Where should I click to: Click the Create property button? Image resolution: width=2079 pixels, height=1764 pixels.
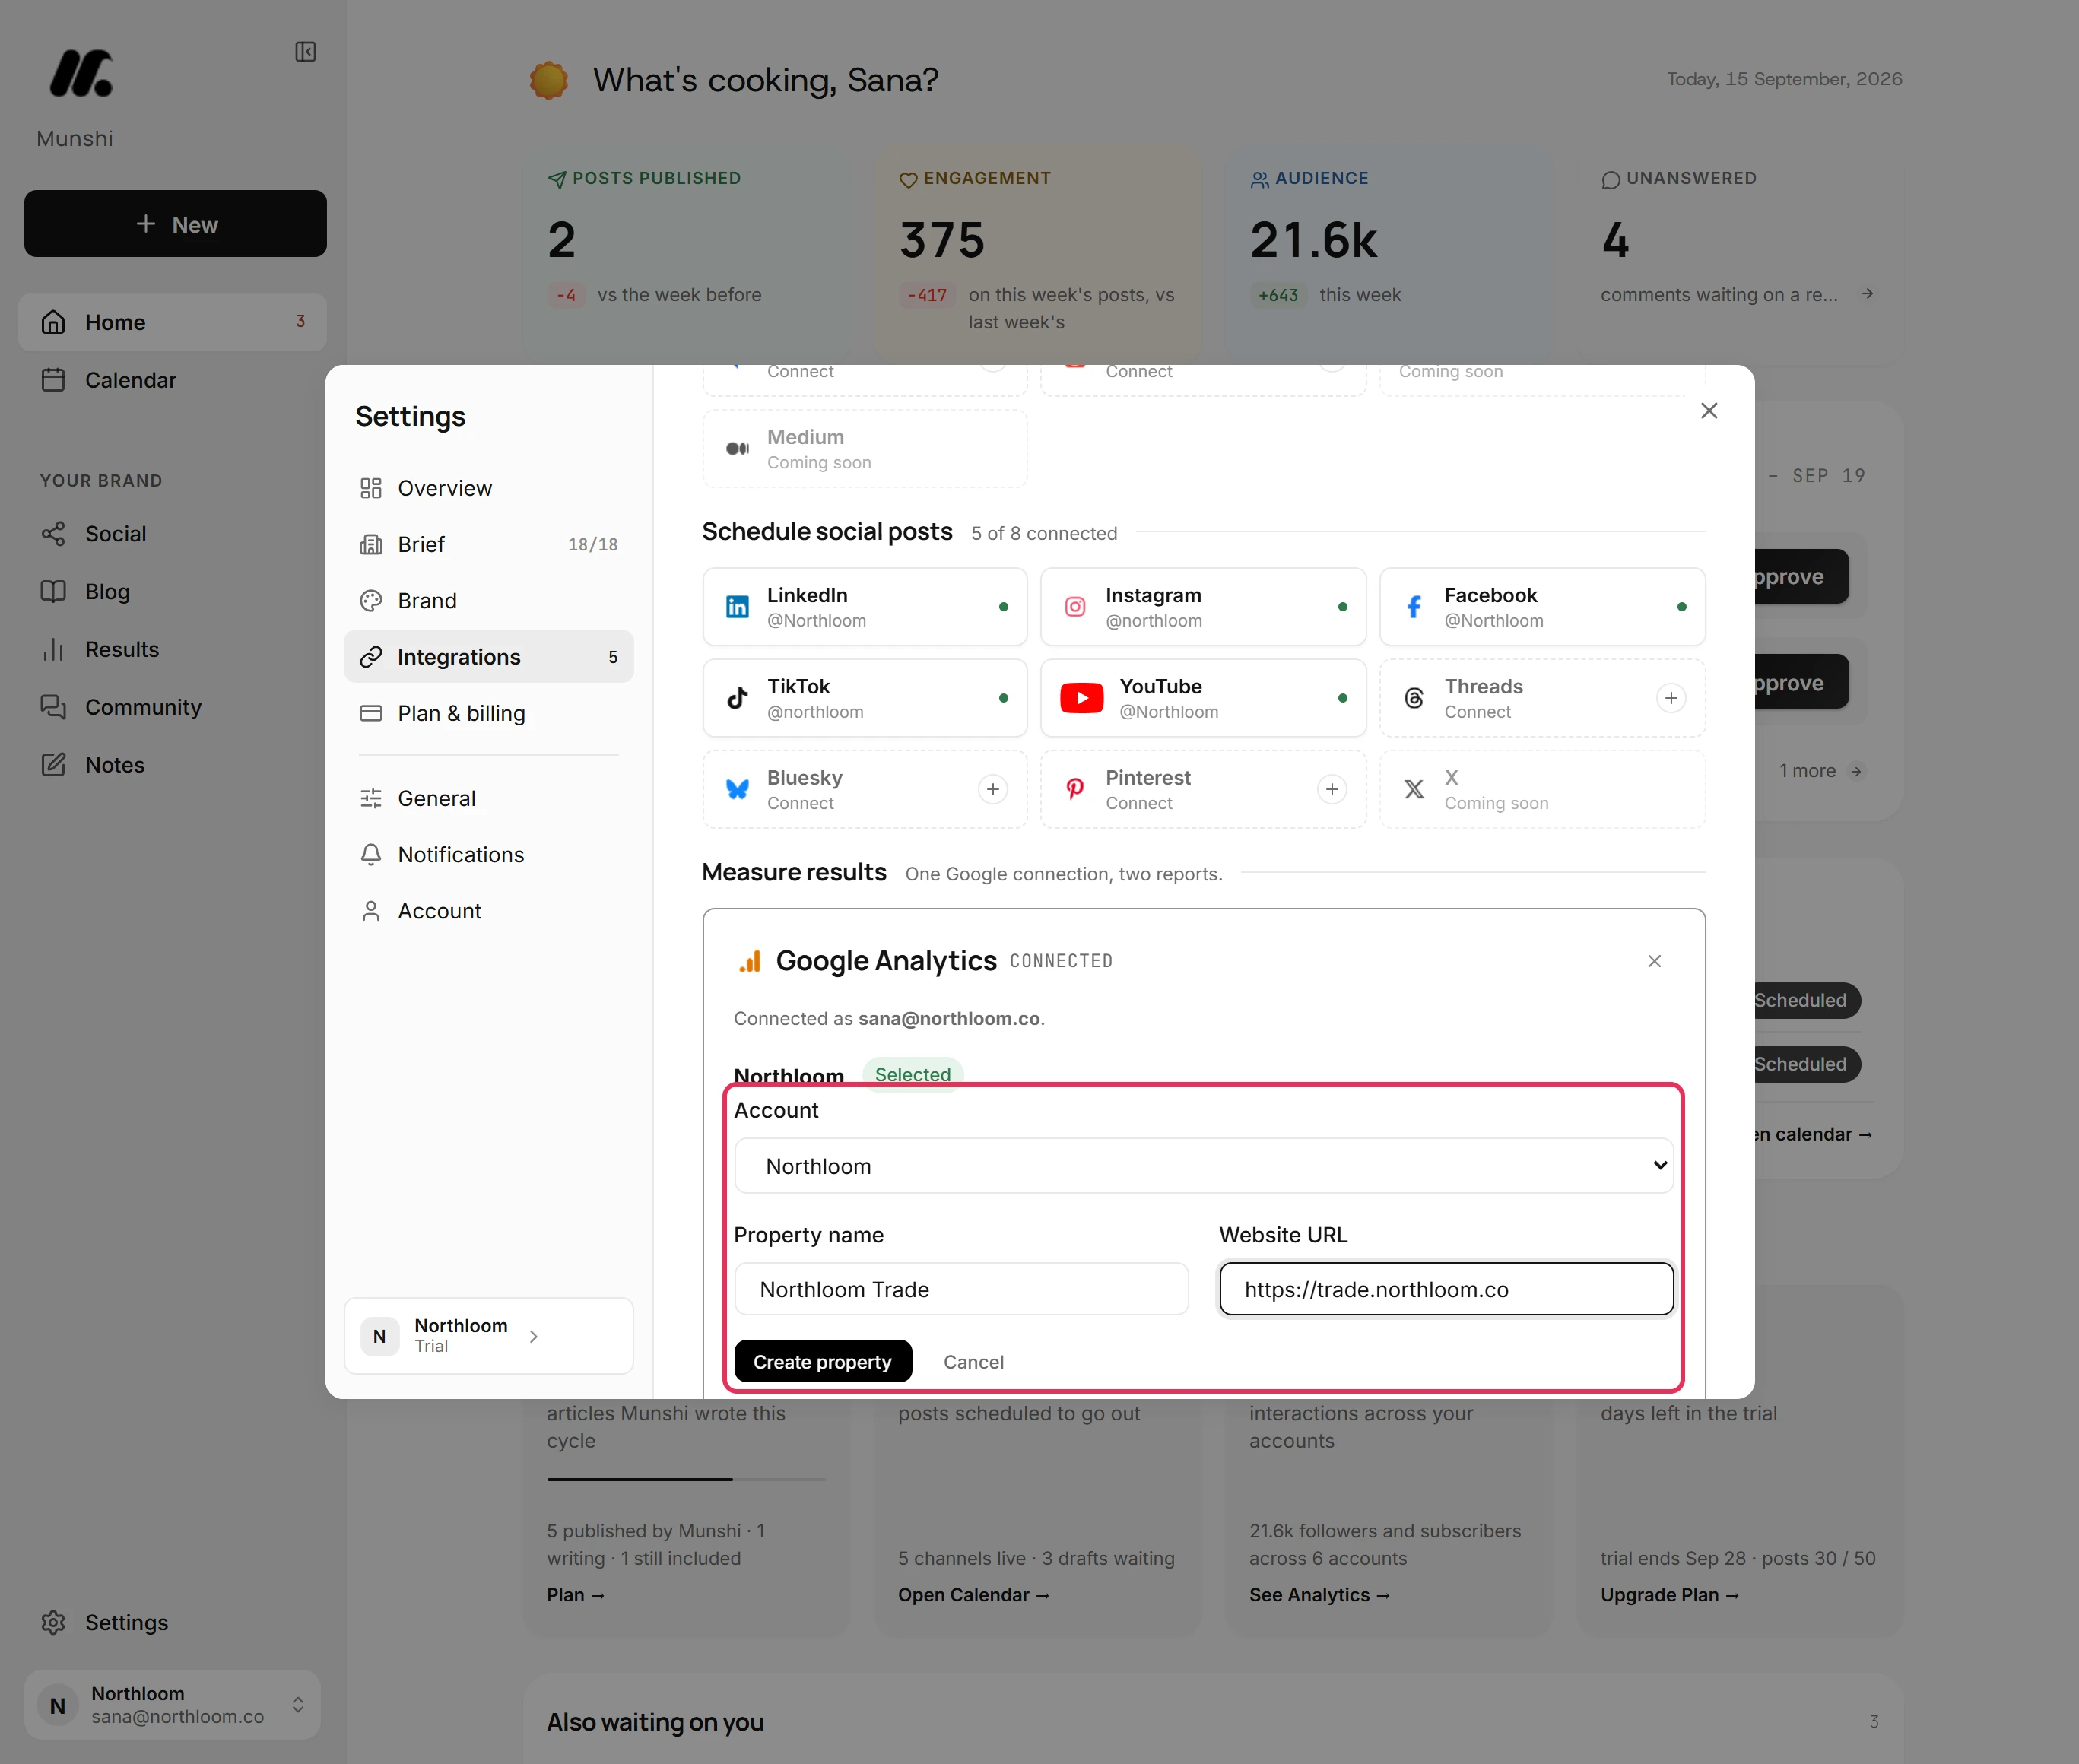822,1361
